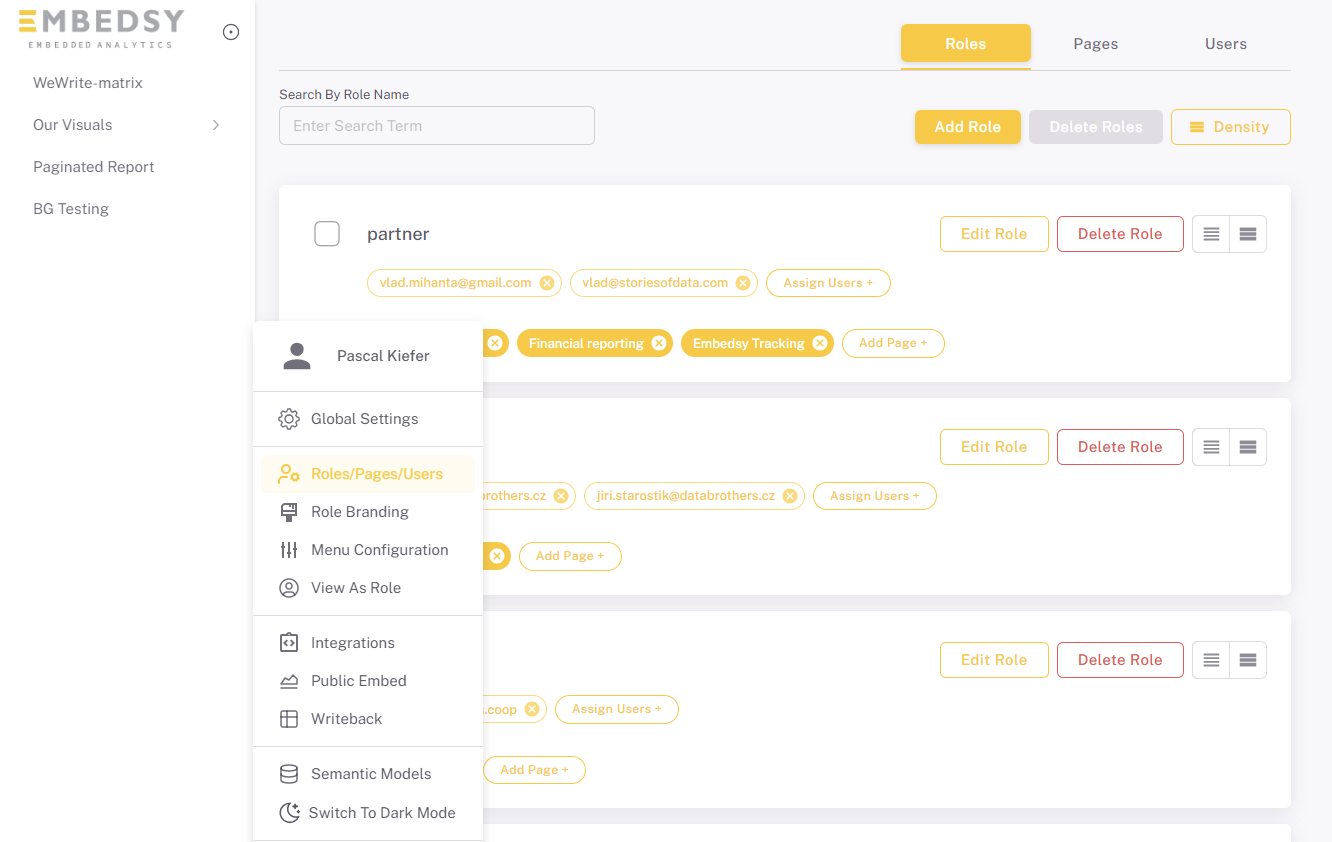
Task: Click the circular icon beside the Embedsy logo
Action: (231, 31)
